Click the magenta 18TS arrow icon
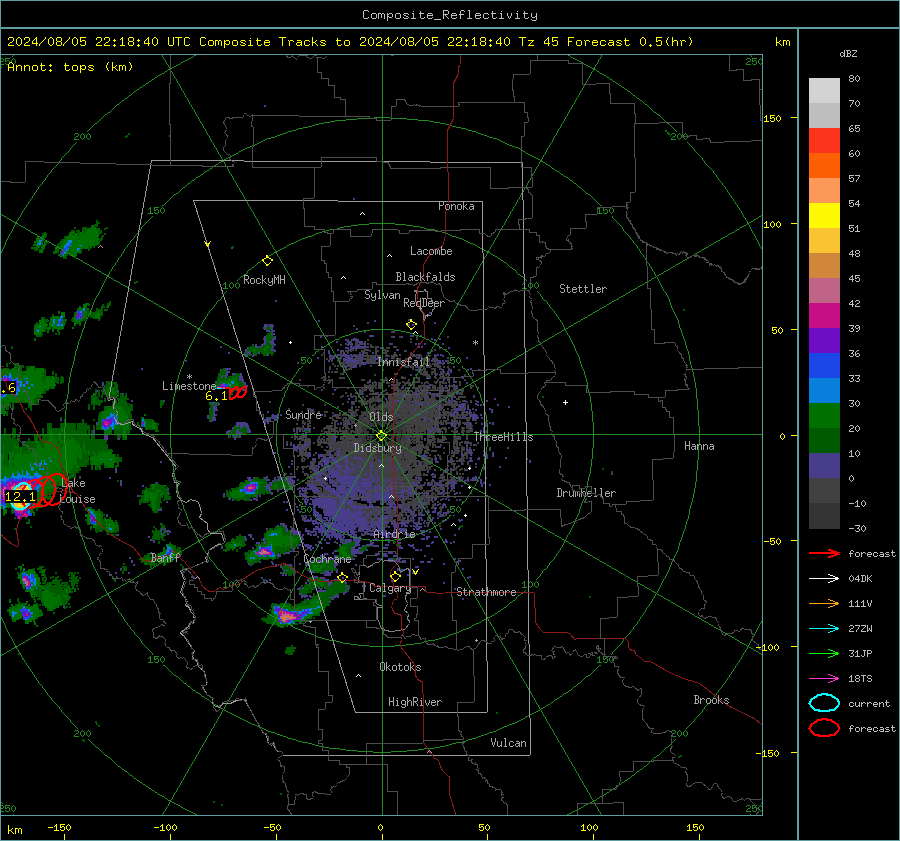This screenshot has width=900, height=841. pos(824,679)
